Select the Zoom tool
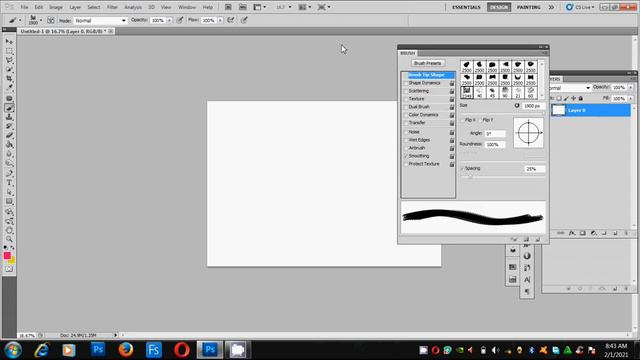This screenshot has width=640, height=360. coord(9,239)
